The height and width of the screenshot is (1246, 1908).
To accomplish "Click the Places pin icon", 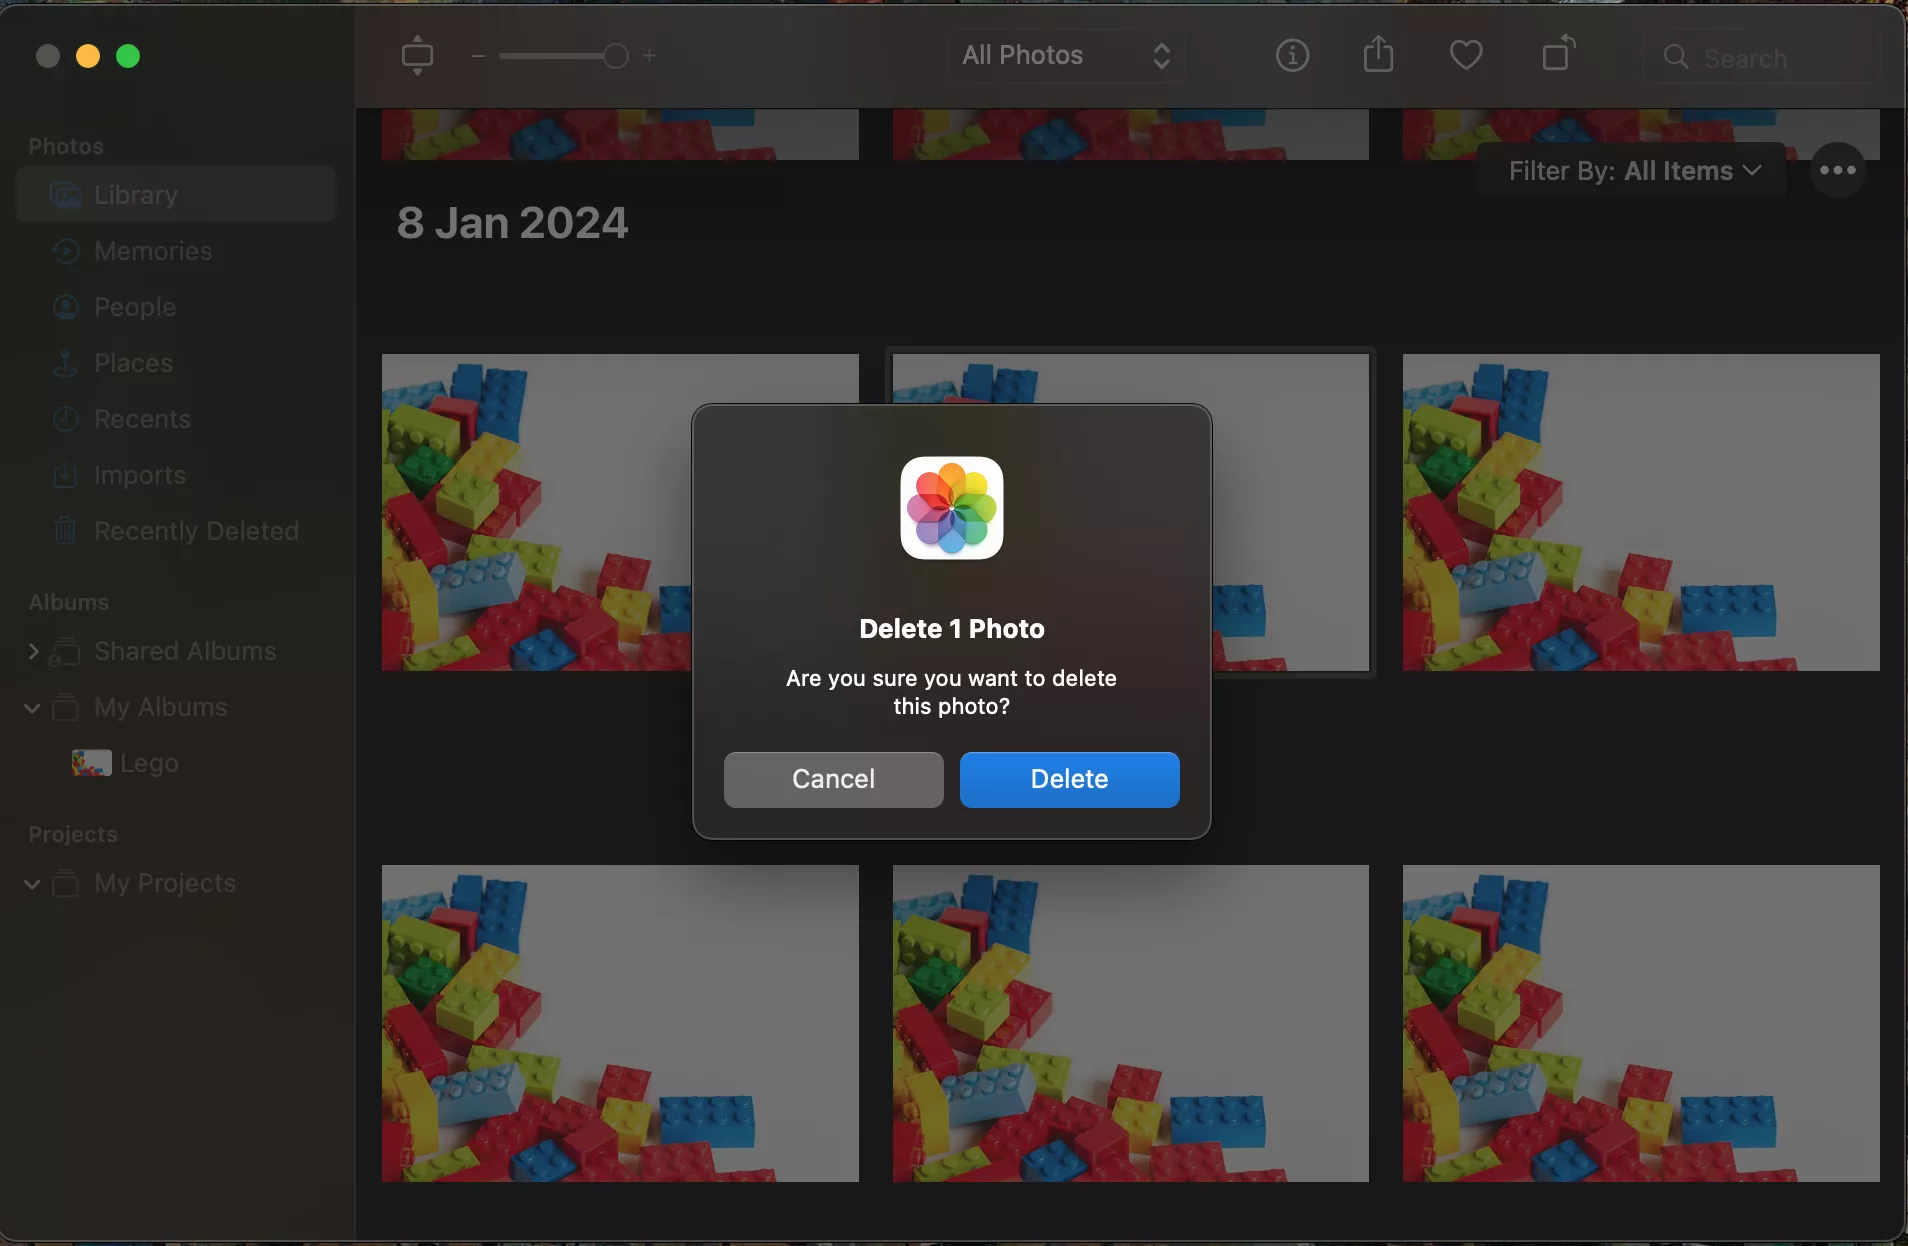I will pos(66,363).
